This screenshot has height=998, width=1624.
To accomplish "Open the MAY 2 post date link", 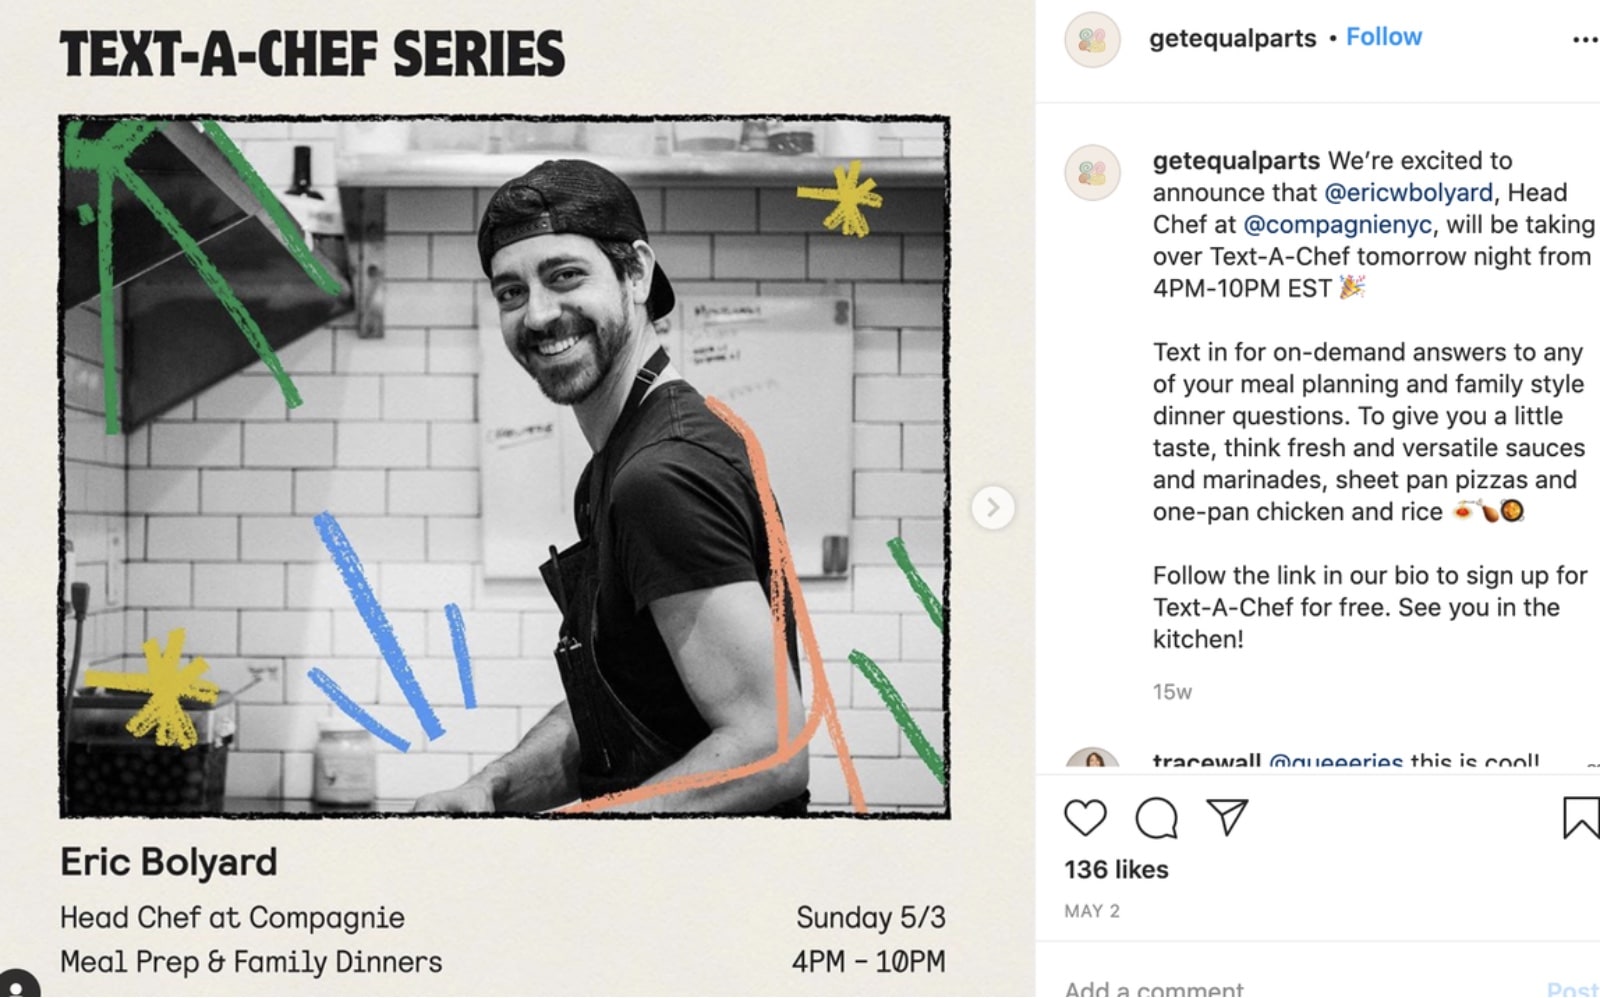I will pos(1092,911).
